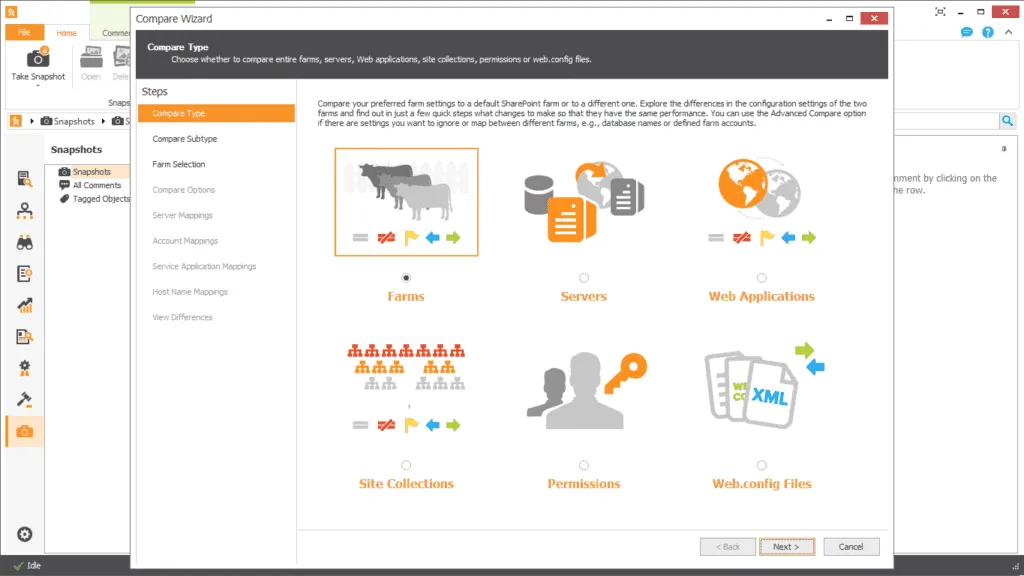Screen dimensions: 1024x576
Task: Go to the Compare Subtype step
Action: (185, 139)
